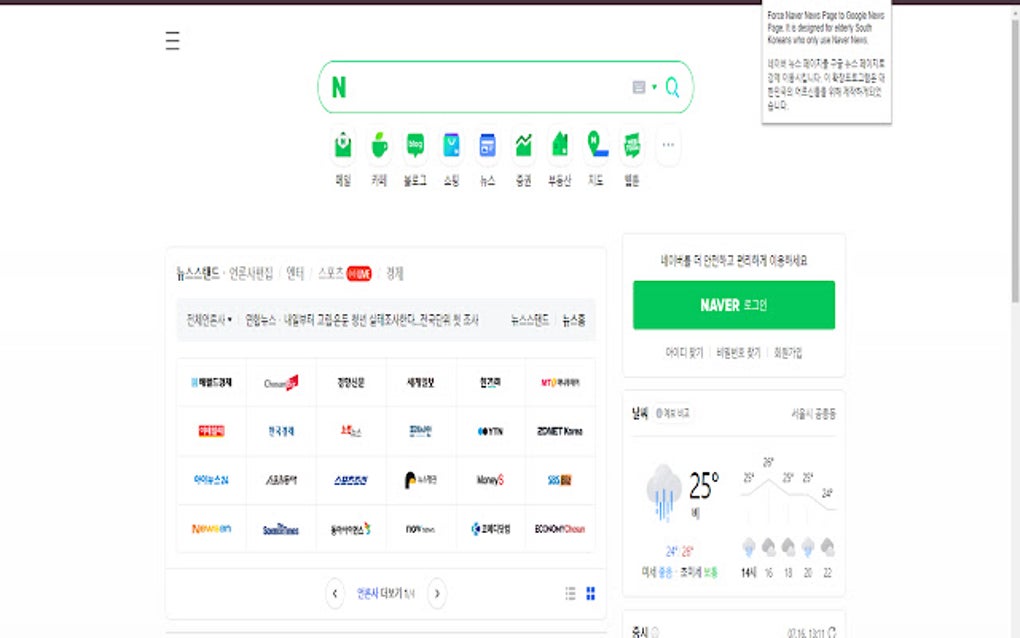This screenshot has height=638, width=1020.
Task: Click the 뉴스홈 link in the ticker bar
Action: (574, 320)
